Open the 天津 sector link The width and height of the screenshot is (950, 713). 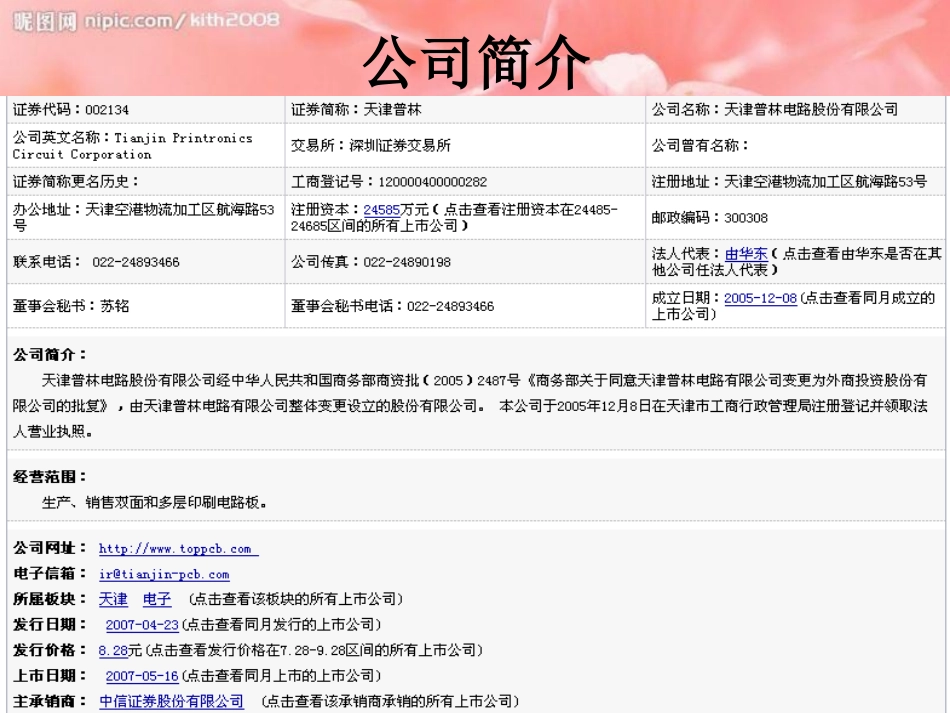(113, 600)
